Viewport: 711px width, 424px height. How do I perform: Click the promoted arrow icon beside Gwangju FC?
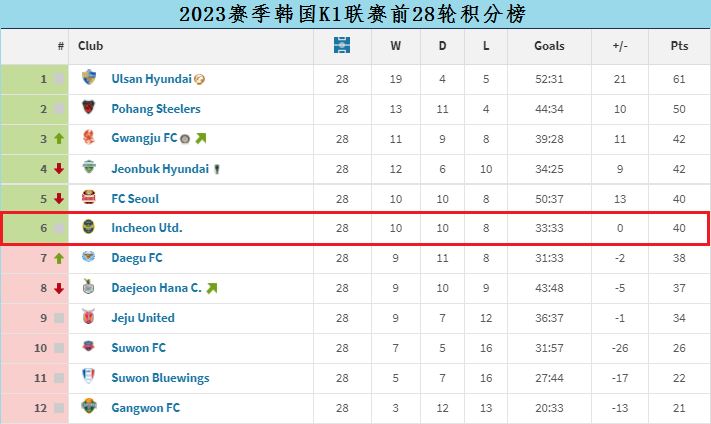click(200, 138)
